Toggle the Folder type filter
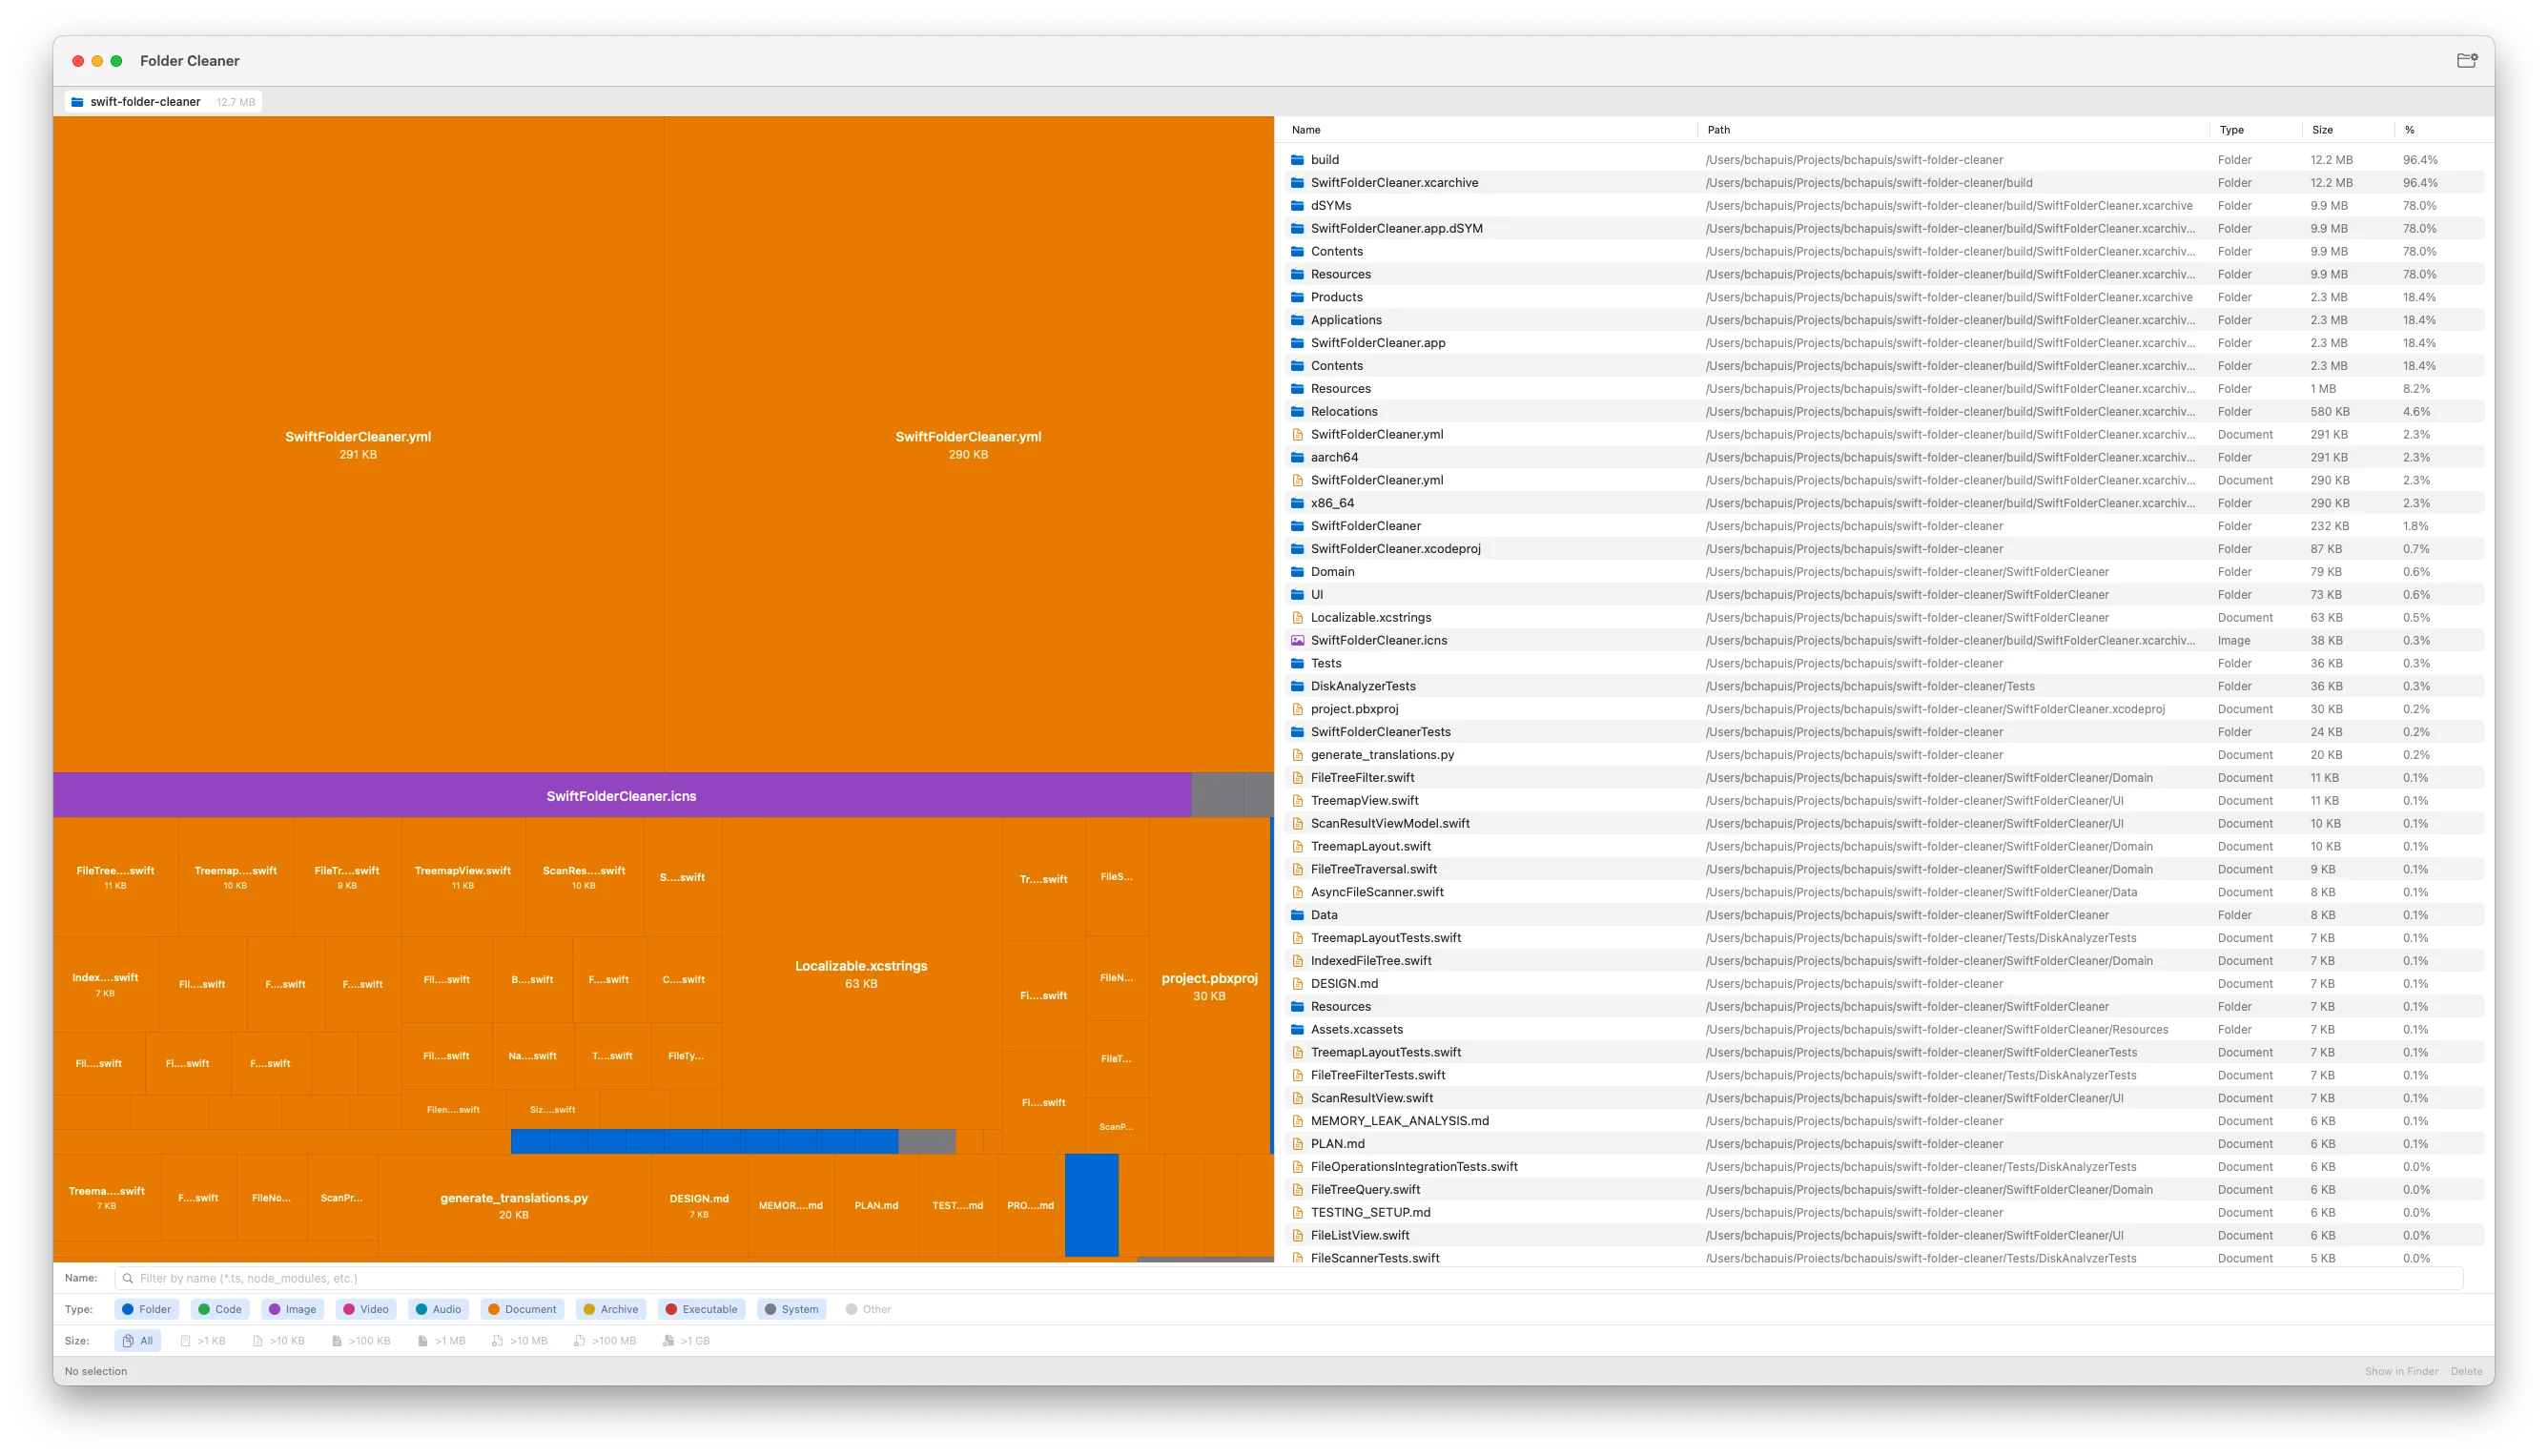Image resolution: width=2548 pixels, height=1456 pixels. coord(146,1309)
